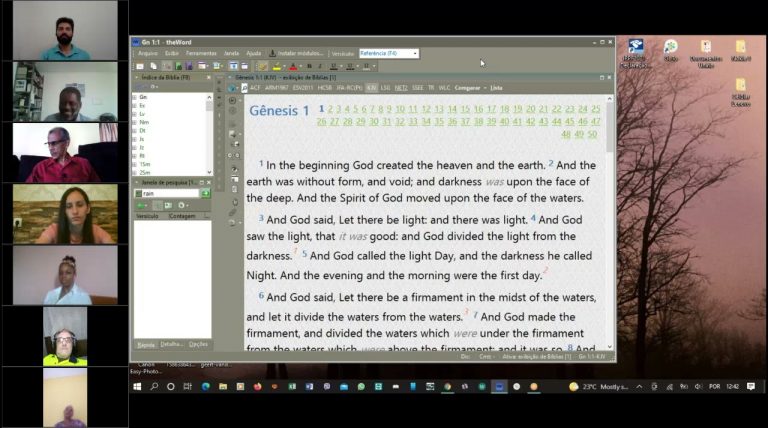Close the Índice da Bíblia panel
The image size is (768, 428).
point(209,77)
